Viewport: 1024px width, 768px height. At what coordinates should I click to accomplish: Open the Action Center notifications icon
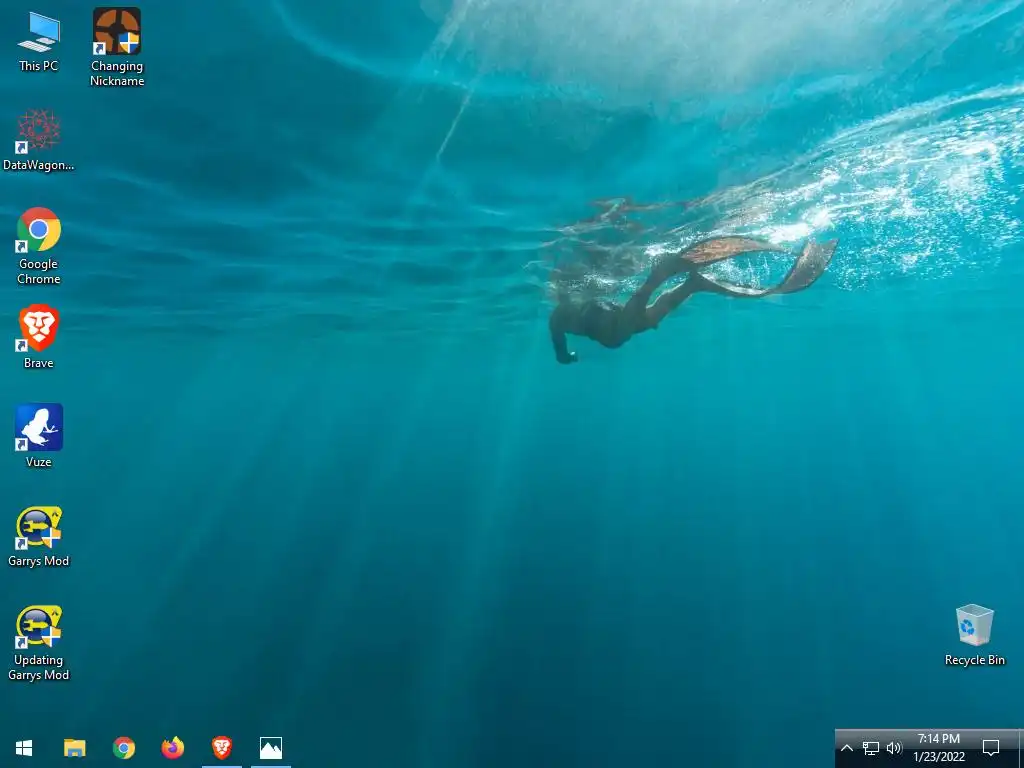pyautogui.click(x=991, y=748)
